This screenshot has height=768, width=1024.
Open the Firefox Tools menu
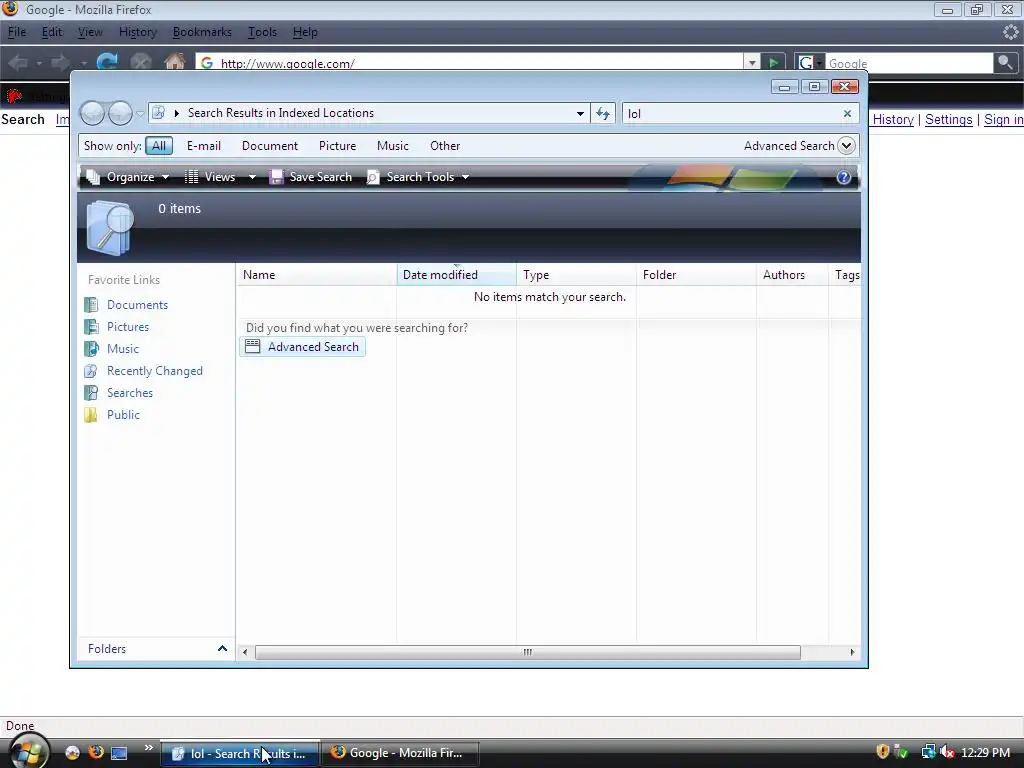point(262,32)
